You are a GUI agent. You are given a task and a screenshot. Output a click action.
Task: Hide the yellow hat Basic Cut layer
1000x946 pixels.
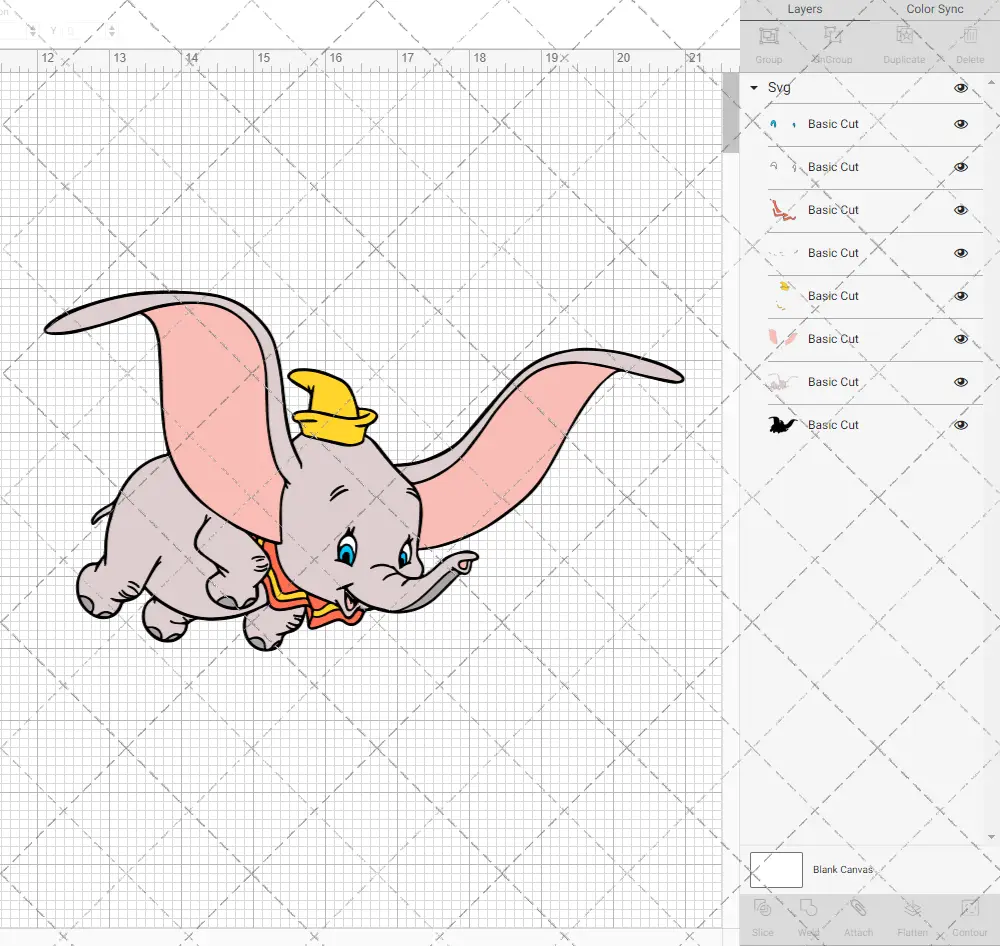[x=960, y=296]
